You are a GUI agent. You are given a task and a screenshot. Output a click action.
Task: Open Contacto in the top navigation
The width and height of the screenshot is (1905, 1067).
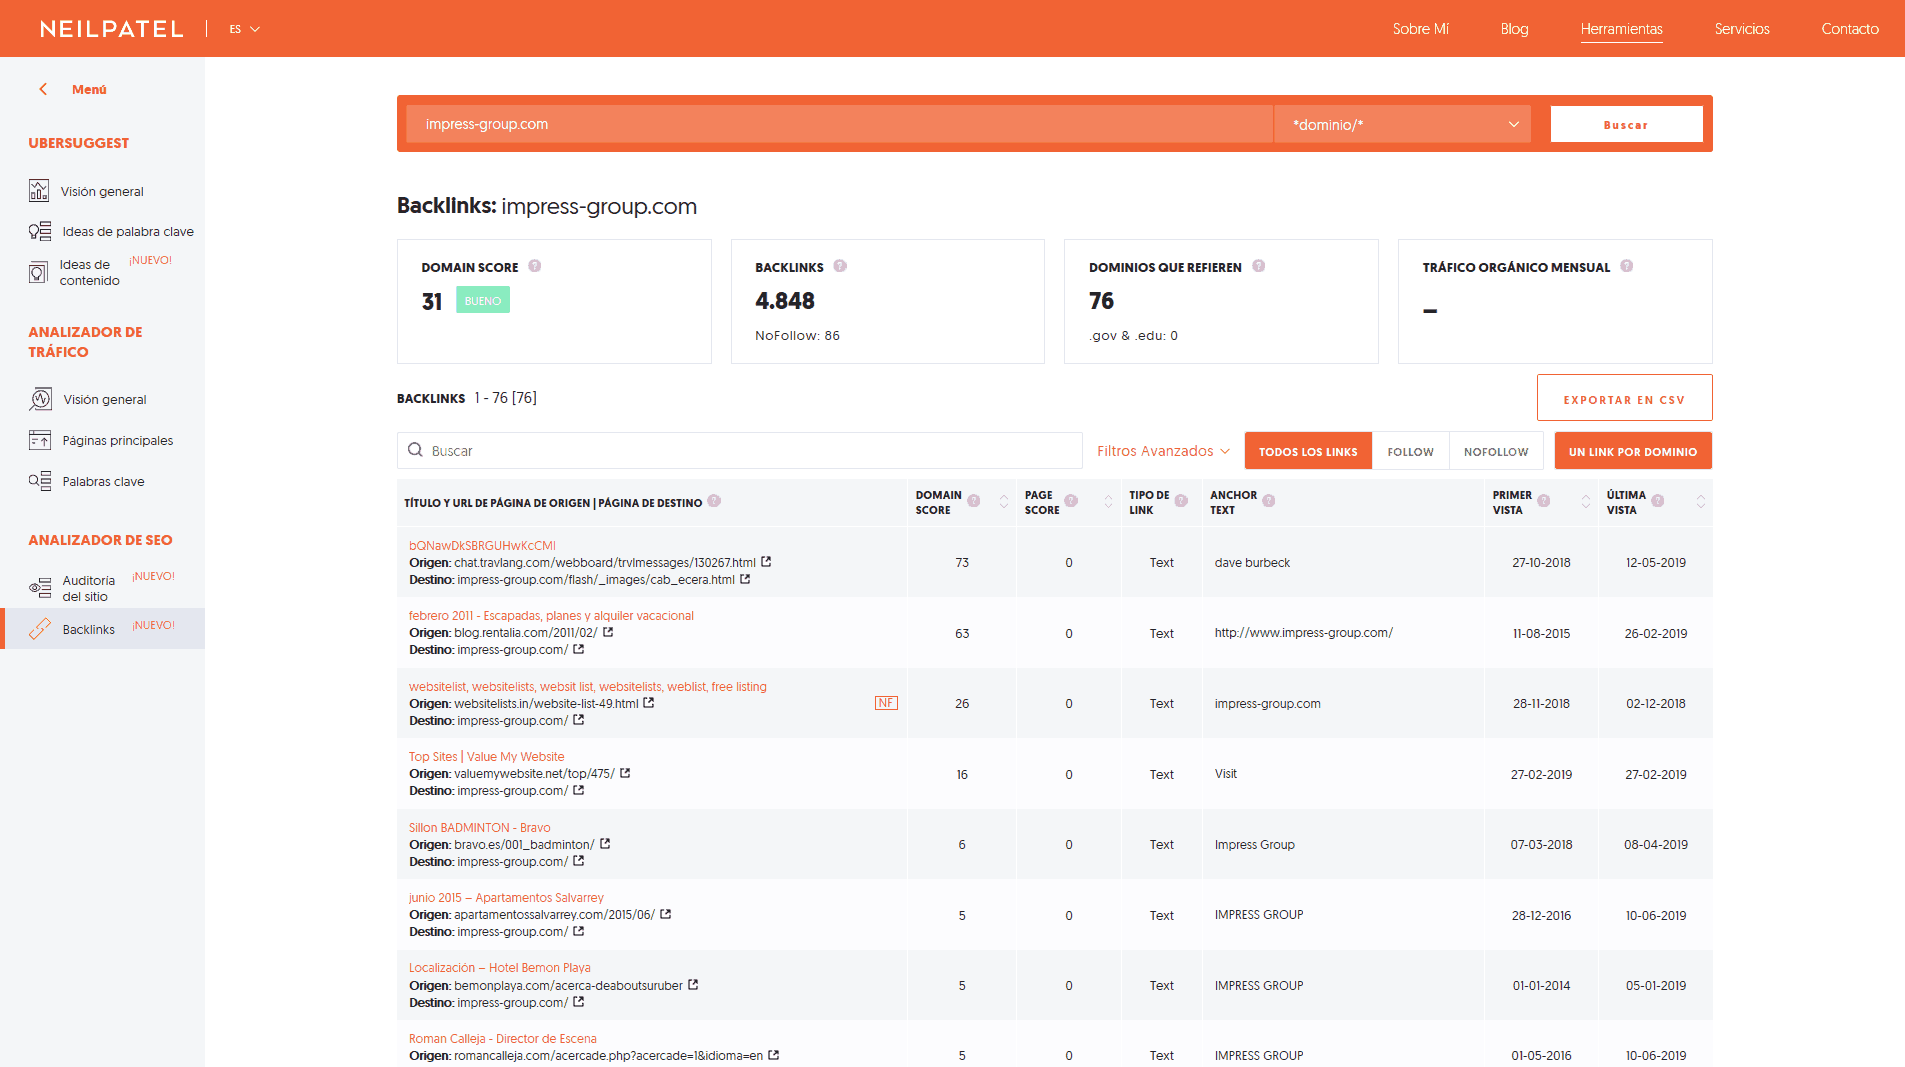(1850, 29)
